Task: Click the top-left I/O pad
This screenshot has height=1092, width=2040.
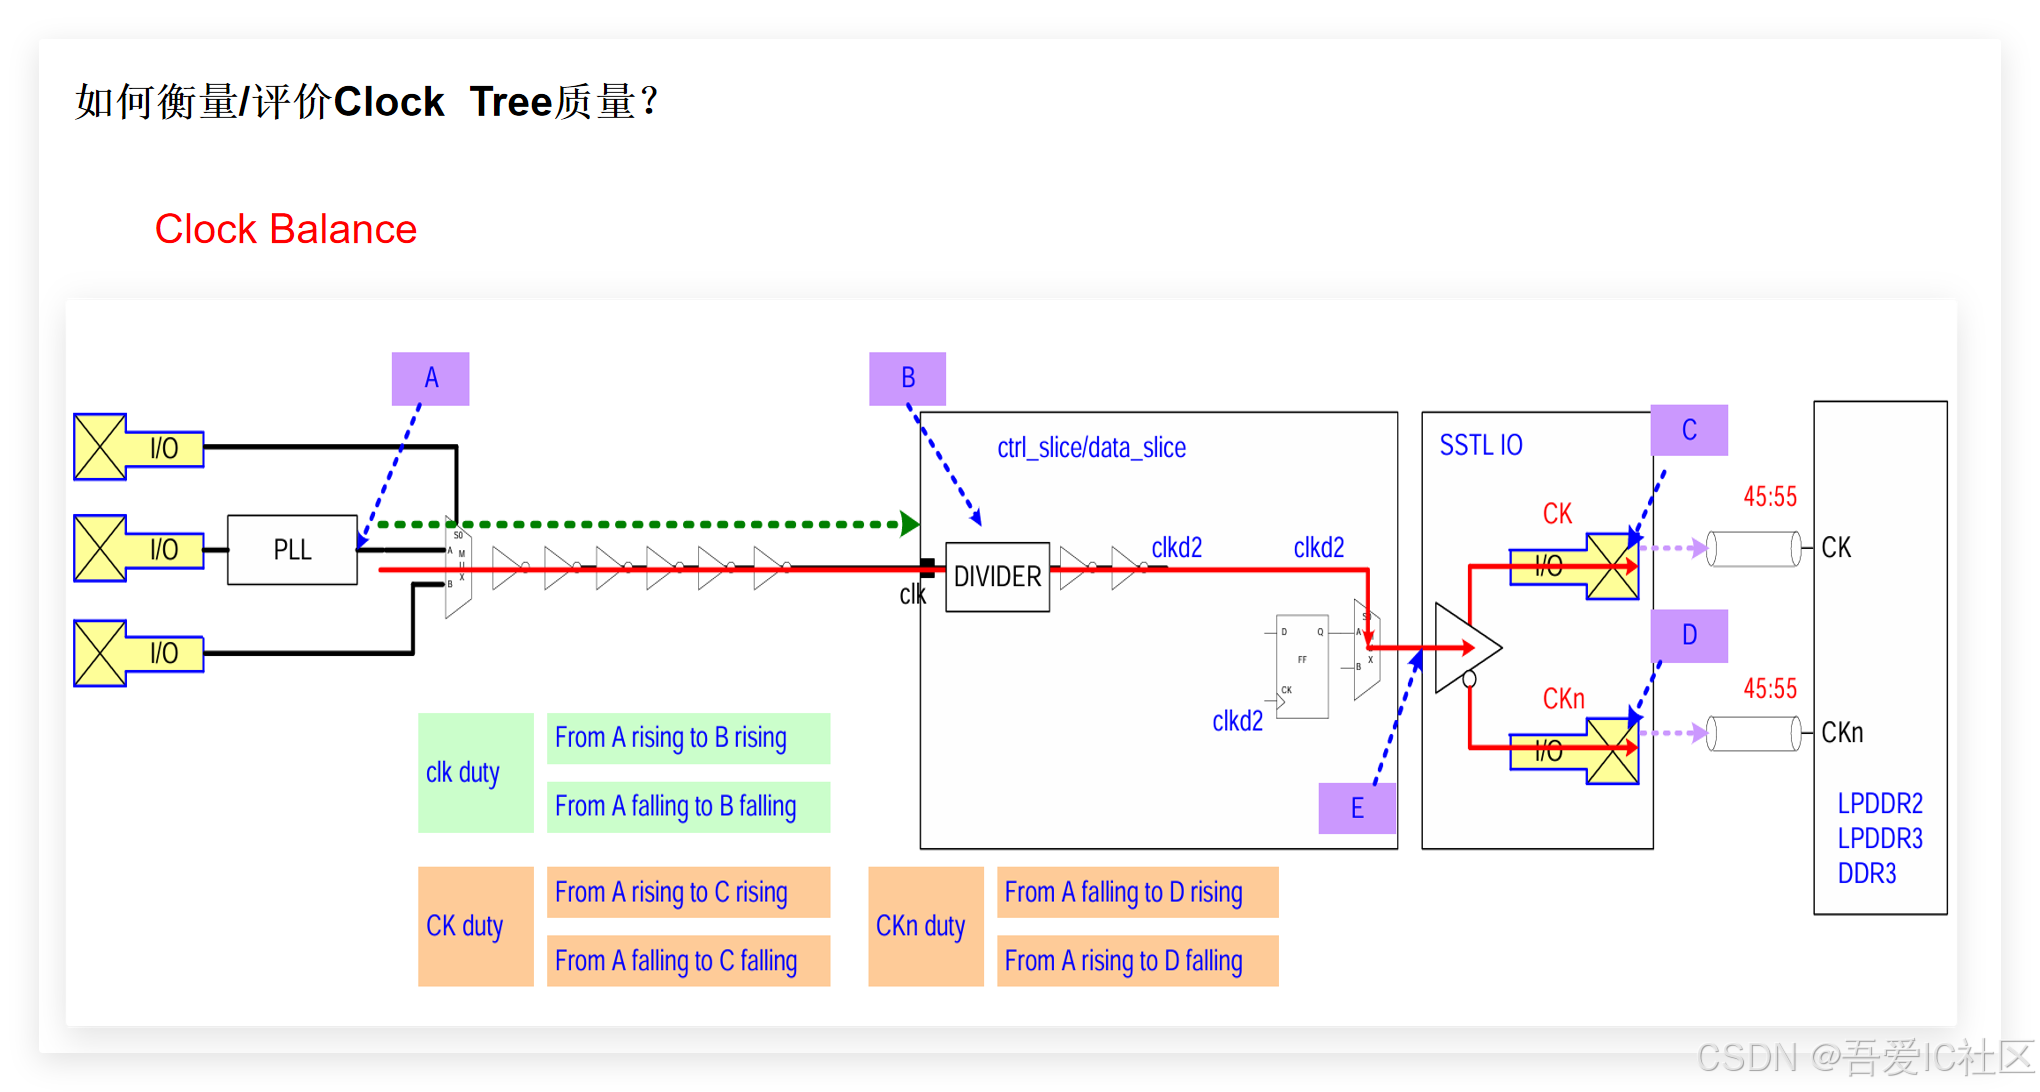Action: (x=139, y=447)
